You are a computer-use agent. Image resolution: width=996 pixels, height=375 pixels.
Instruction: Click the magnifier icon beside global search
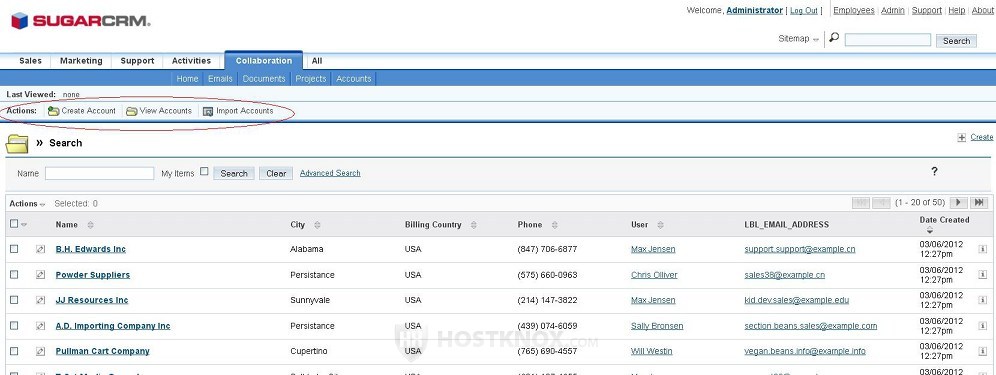[834, 38]
